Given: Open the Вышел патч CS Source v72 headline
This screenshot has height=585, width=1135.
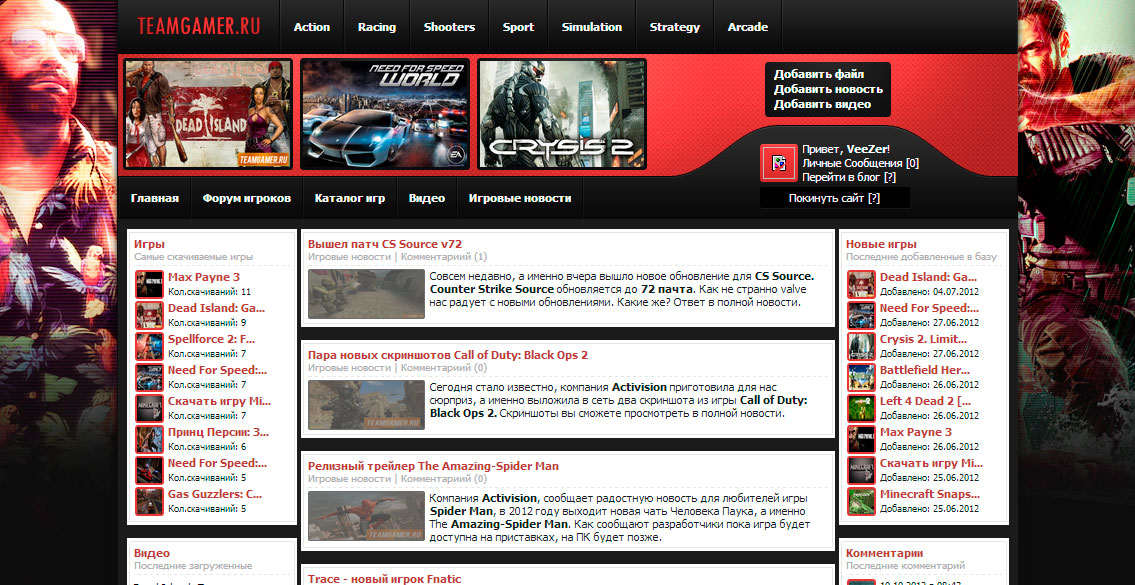Looking at the screenshot, I should click(385, 244).
